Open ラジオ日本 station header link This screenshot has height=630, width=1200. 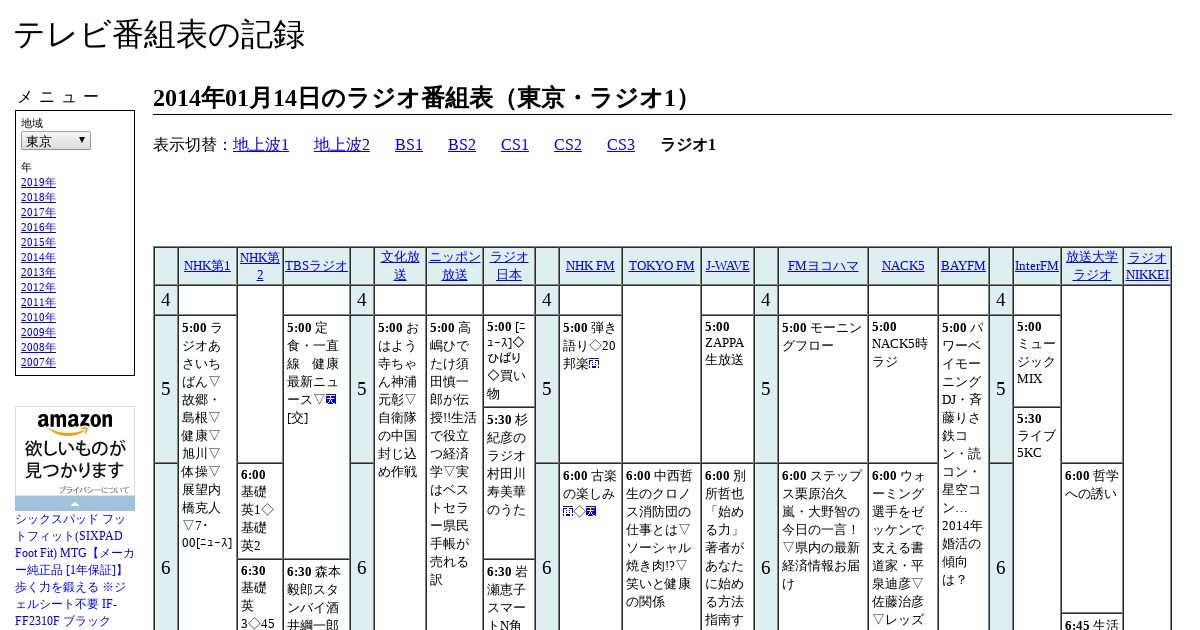(x=509, y=266)
